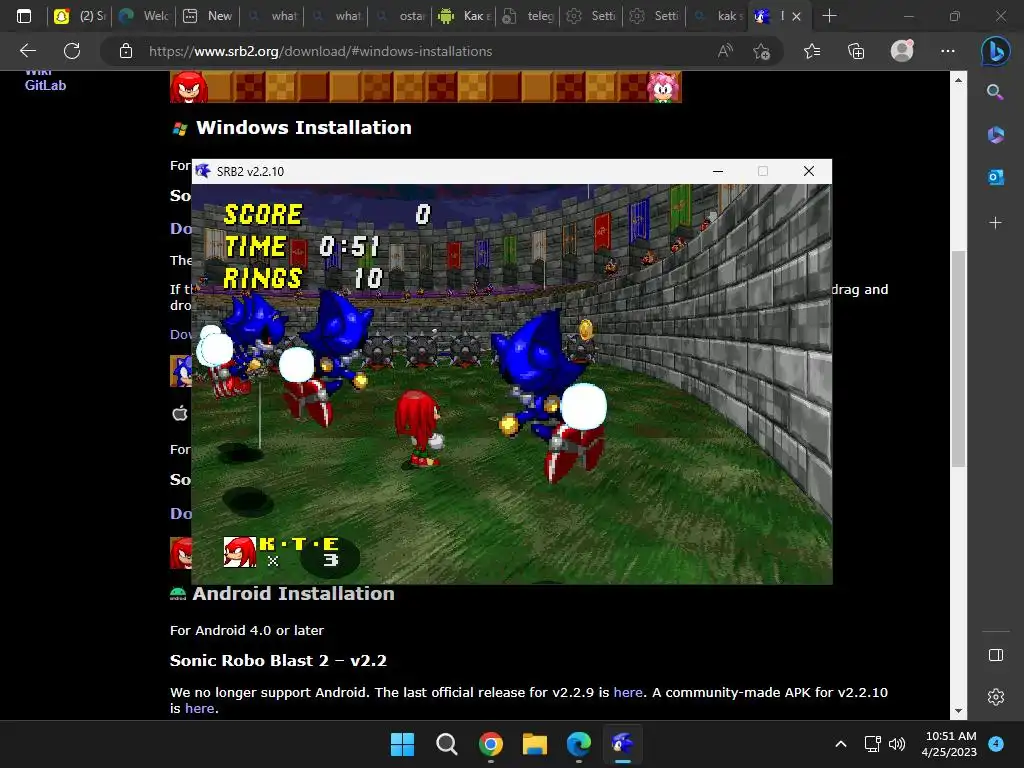Switch to the "ostar" search tab
Viewport: 1024px width, 768px height.
(x=400, y=16)
